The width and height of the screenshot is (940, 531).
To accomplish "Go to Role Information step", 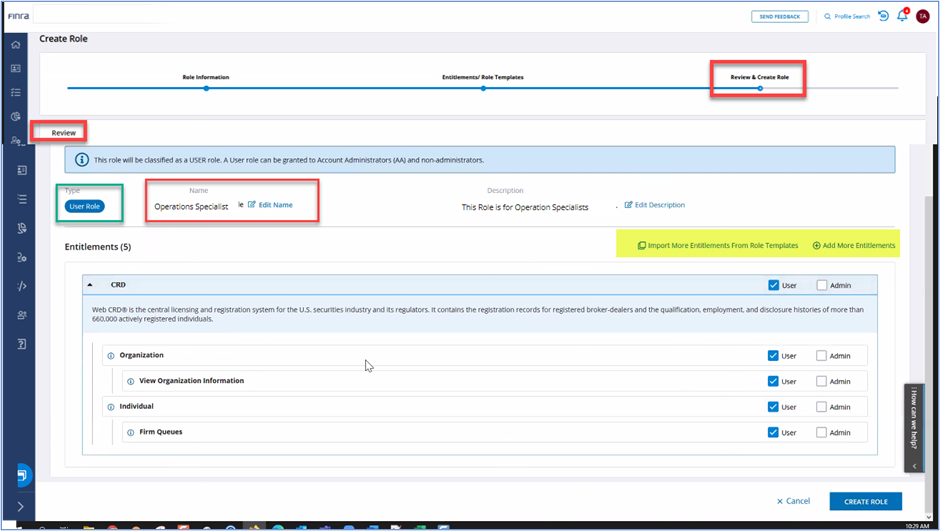I will (x=206, y=88).
